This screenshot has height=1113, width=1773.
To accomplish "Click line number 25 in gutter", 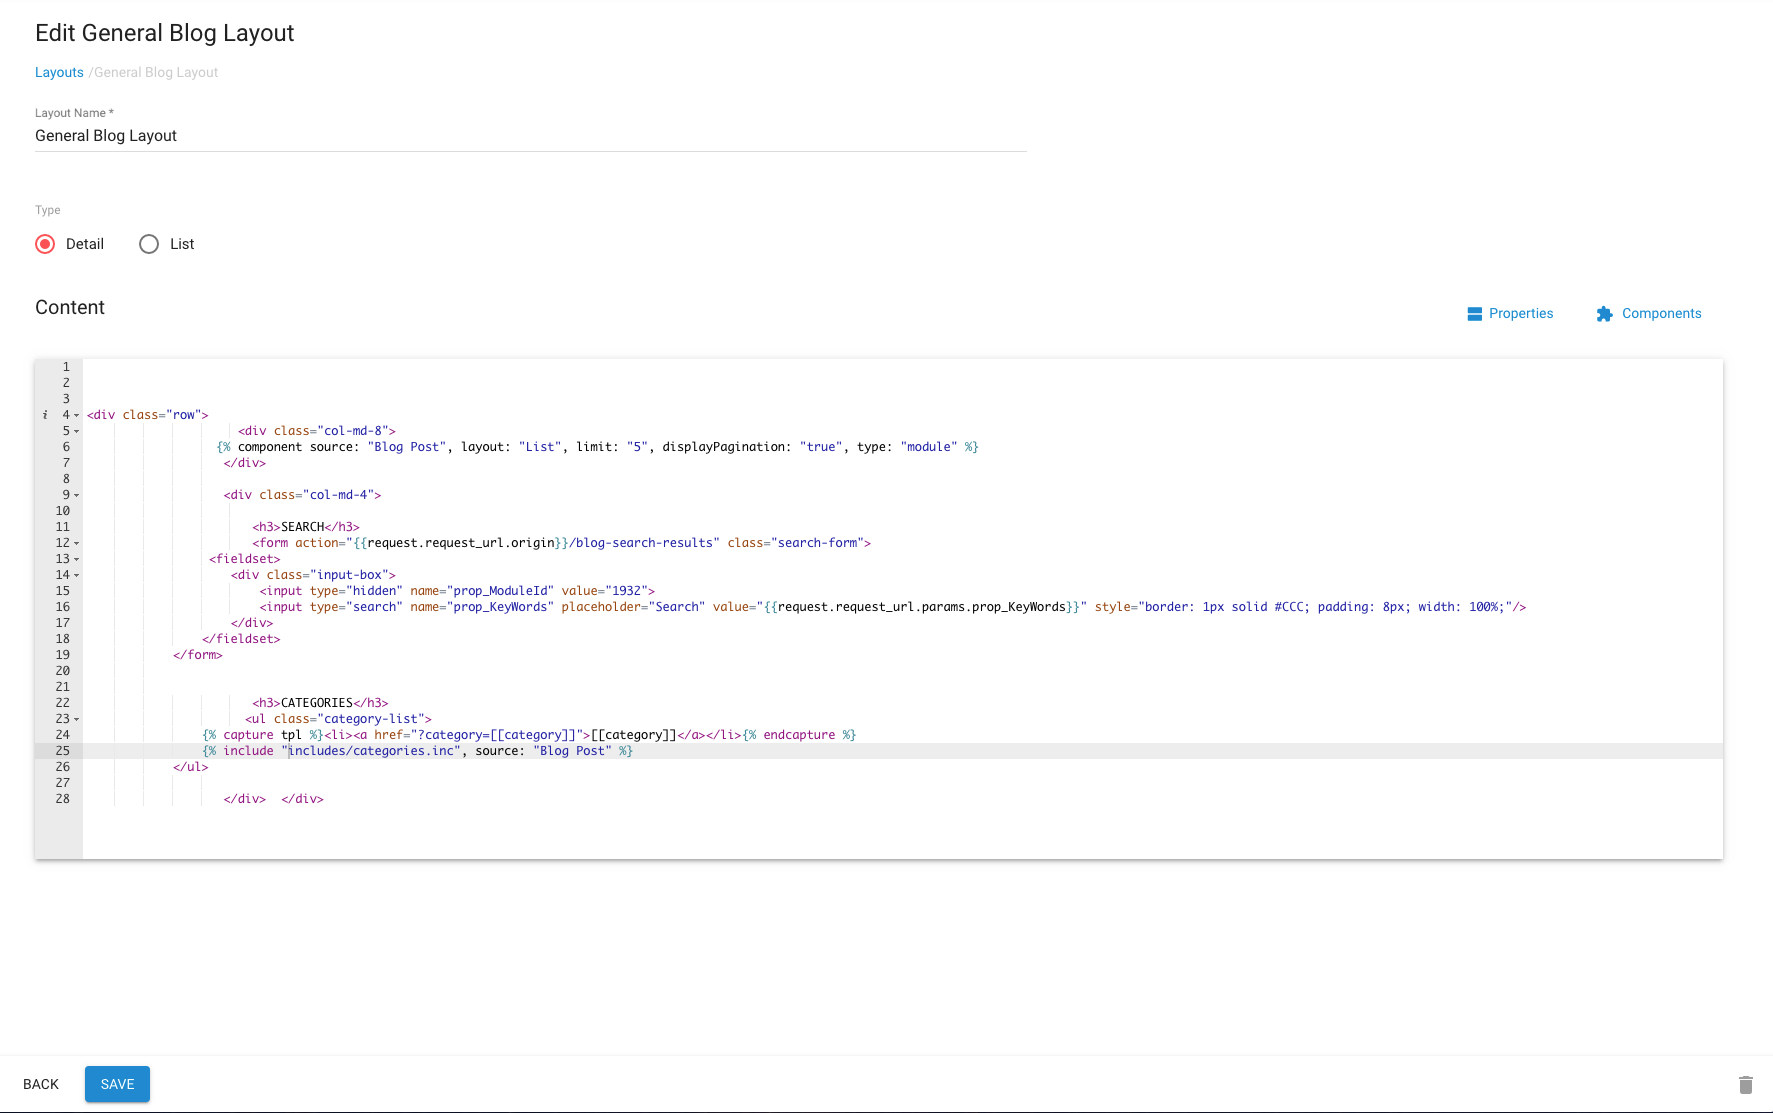I will point(63,751).
